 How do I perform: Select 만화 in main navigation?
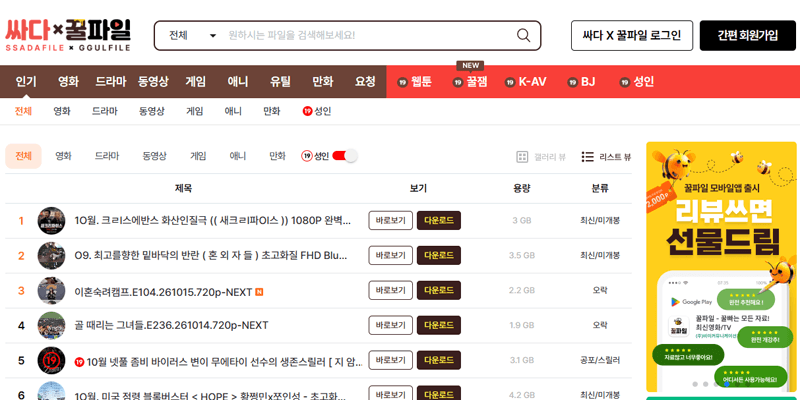(322, 82)
